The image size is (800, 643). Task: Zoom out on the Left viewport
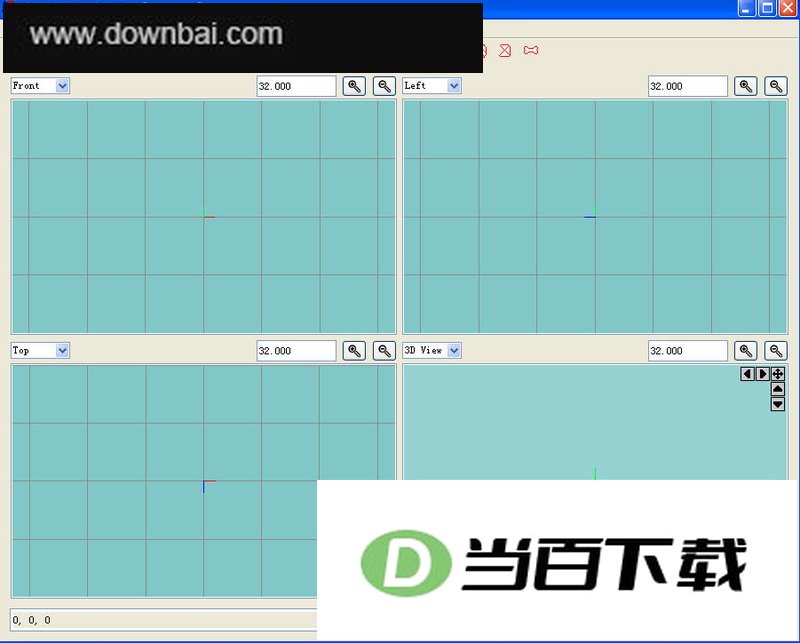click(776, 86)
